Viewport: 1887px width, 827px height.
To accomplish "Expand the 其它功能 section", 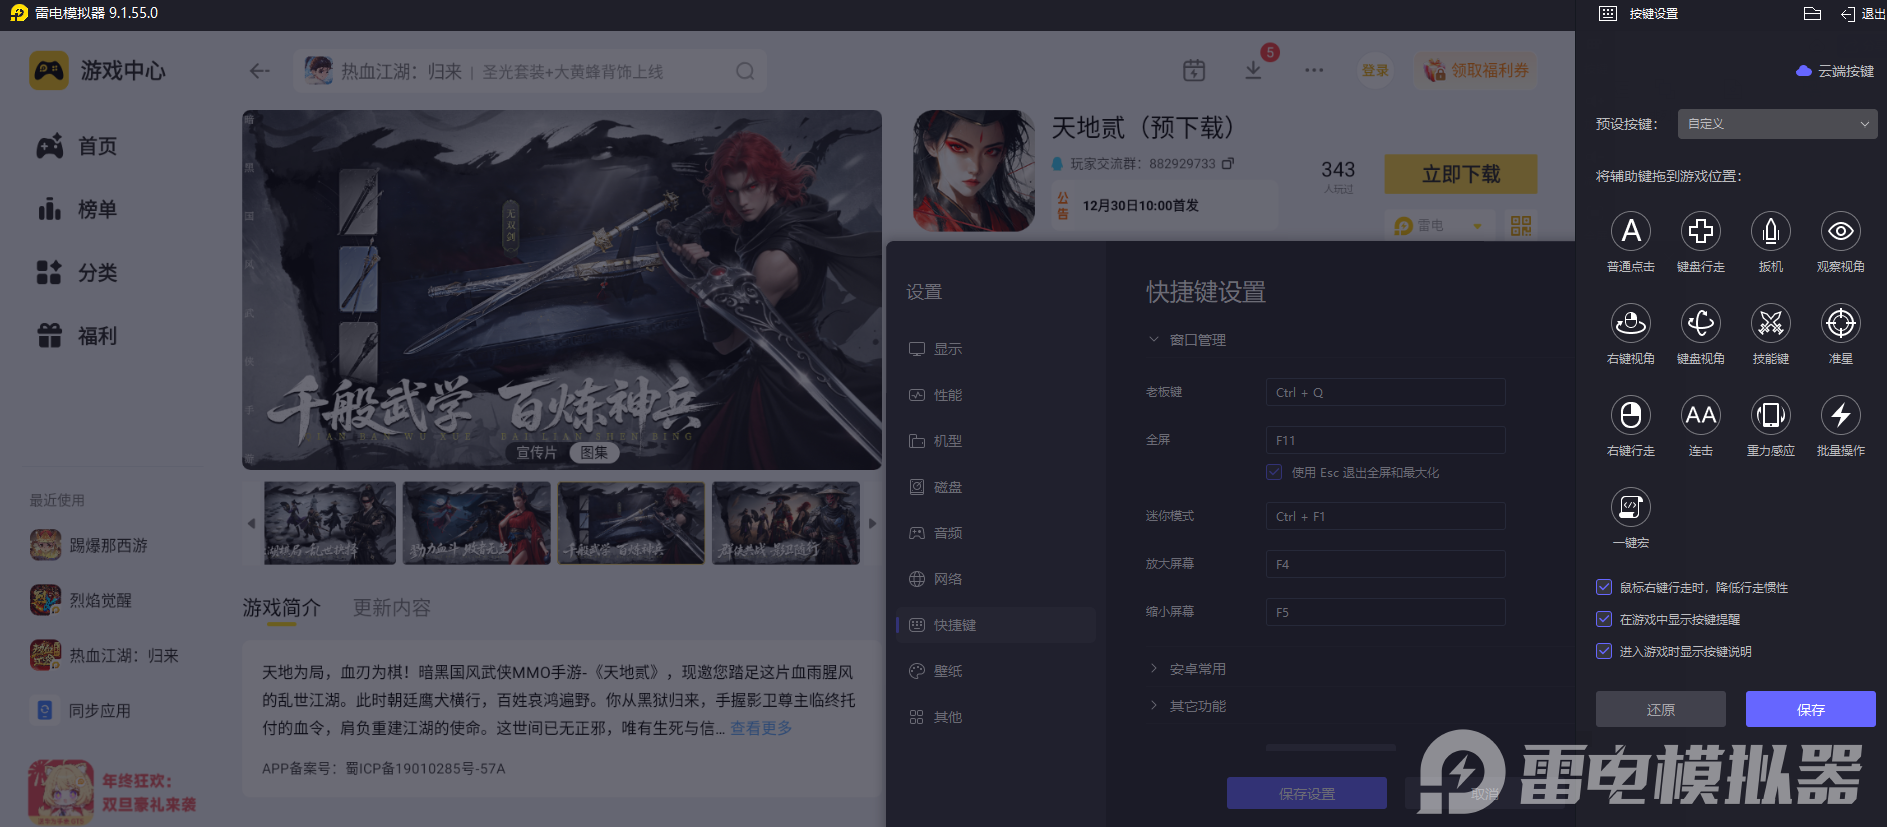I will coord(1153,706).
